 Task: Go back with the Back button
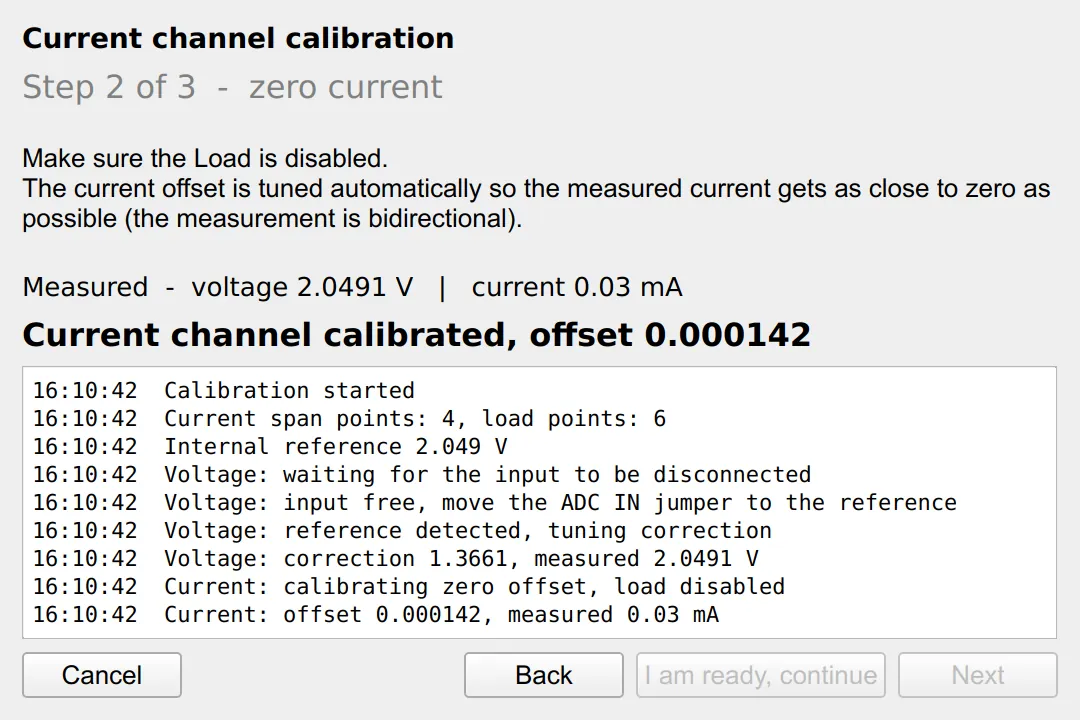click(543, 675)
